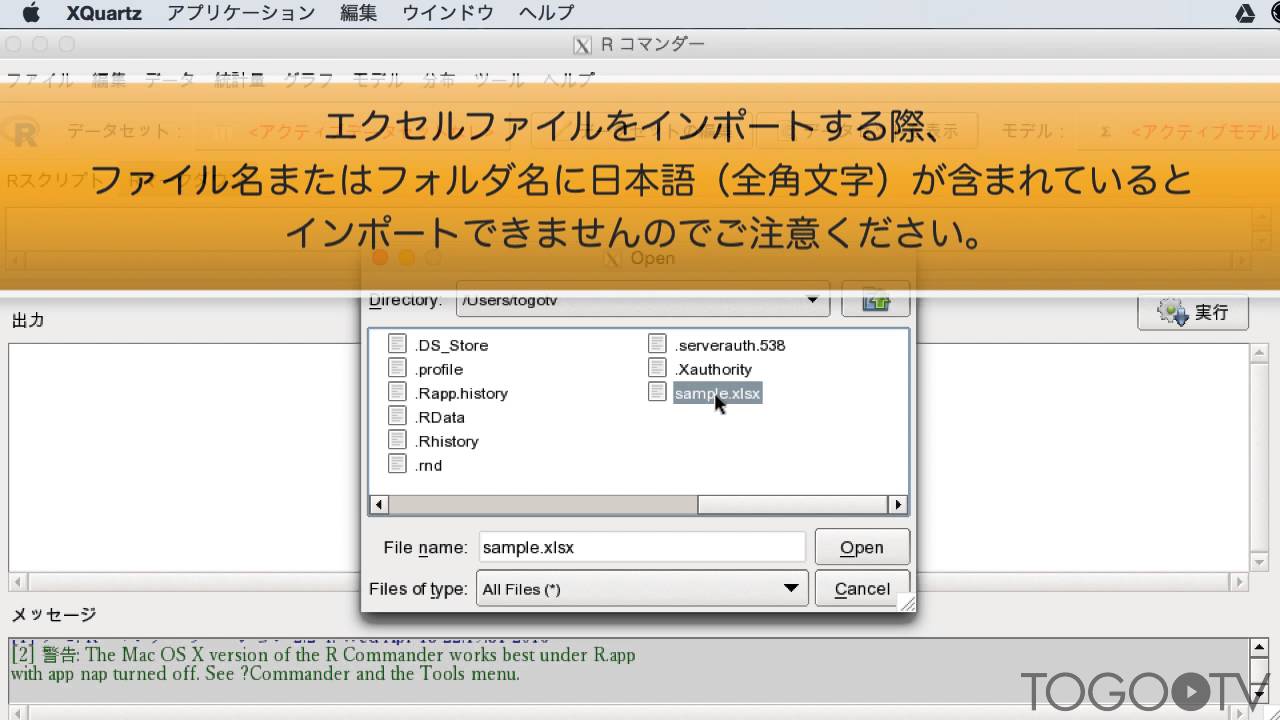Click the .Rhistory file icon
Viewport: 1280px width, 720px height.
397,440
